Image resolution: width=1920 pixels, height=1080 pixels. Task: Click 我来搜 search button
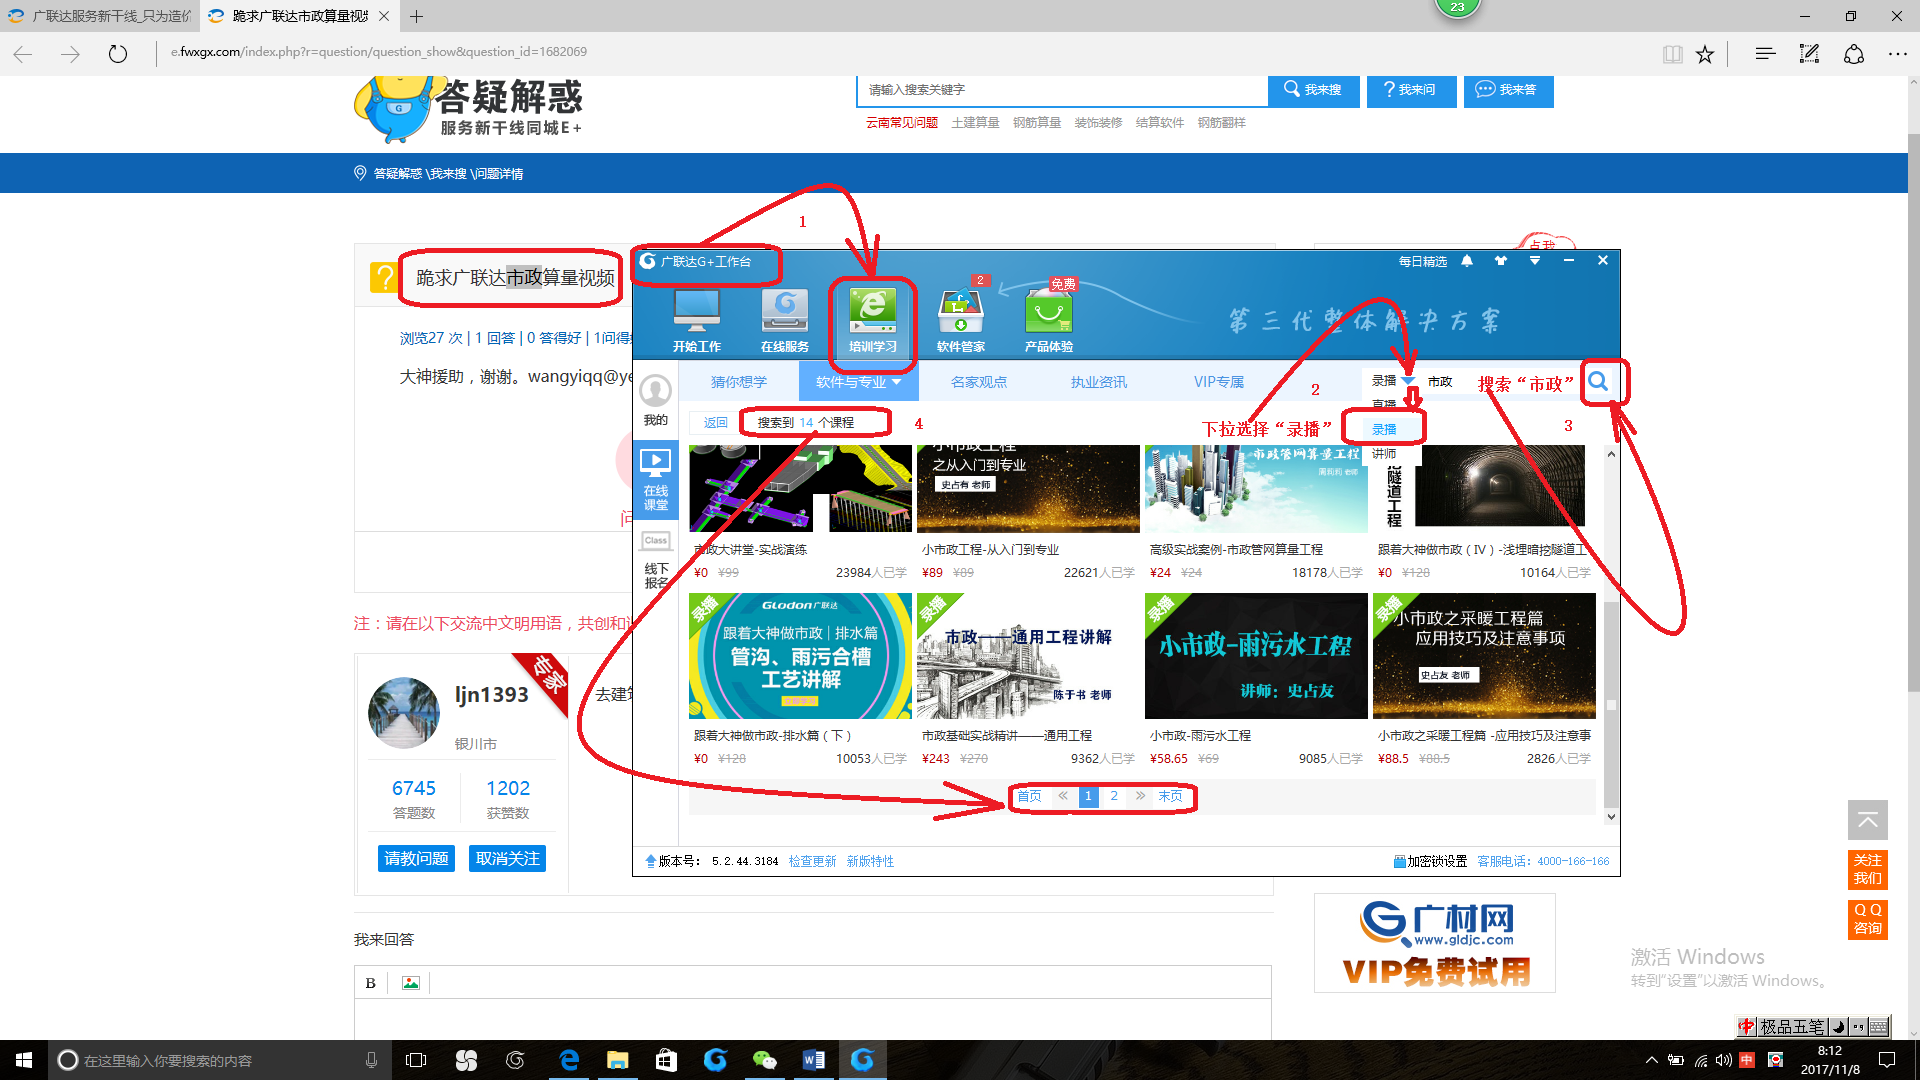click(1313, 90)
